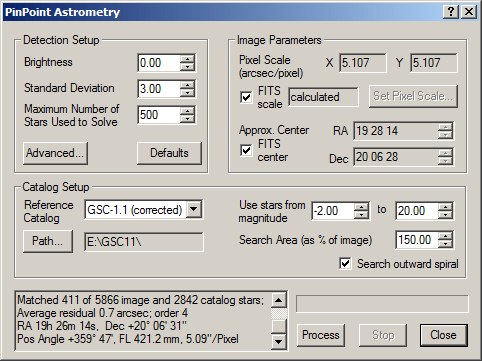Click the RA field's down arrow
The height and width of the screenshot is (361, 482).
[x=445, y=134]
